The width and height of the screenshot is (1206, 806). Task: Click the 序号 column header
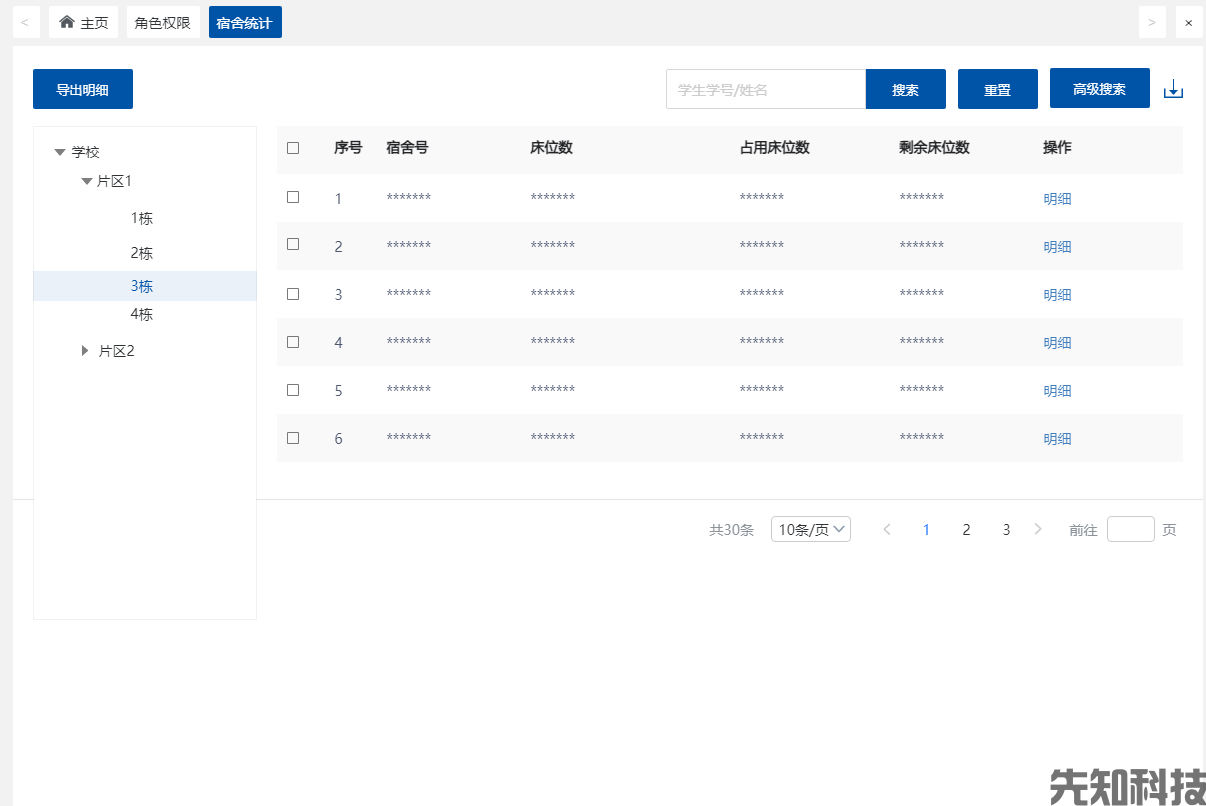tap(348, 147)
